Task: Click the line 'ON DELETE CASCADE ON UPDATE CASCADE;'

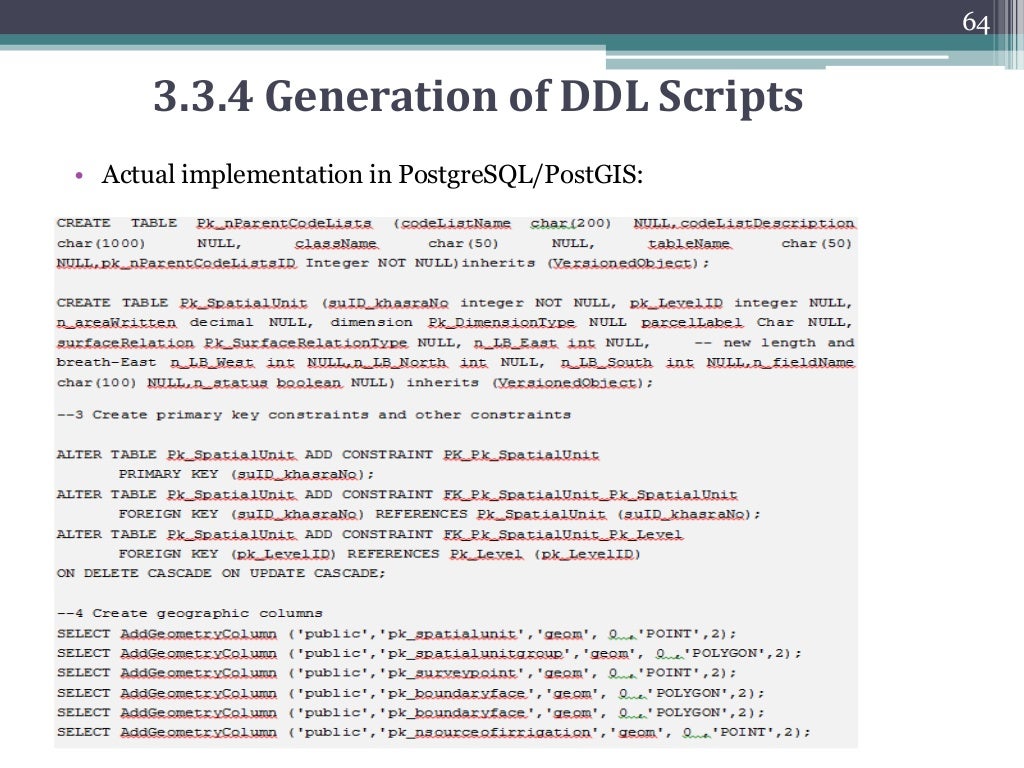Action: [221, 573]
